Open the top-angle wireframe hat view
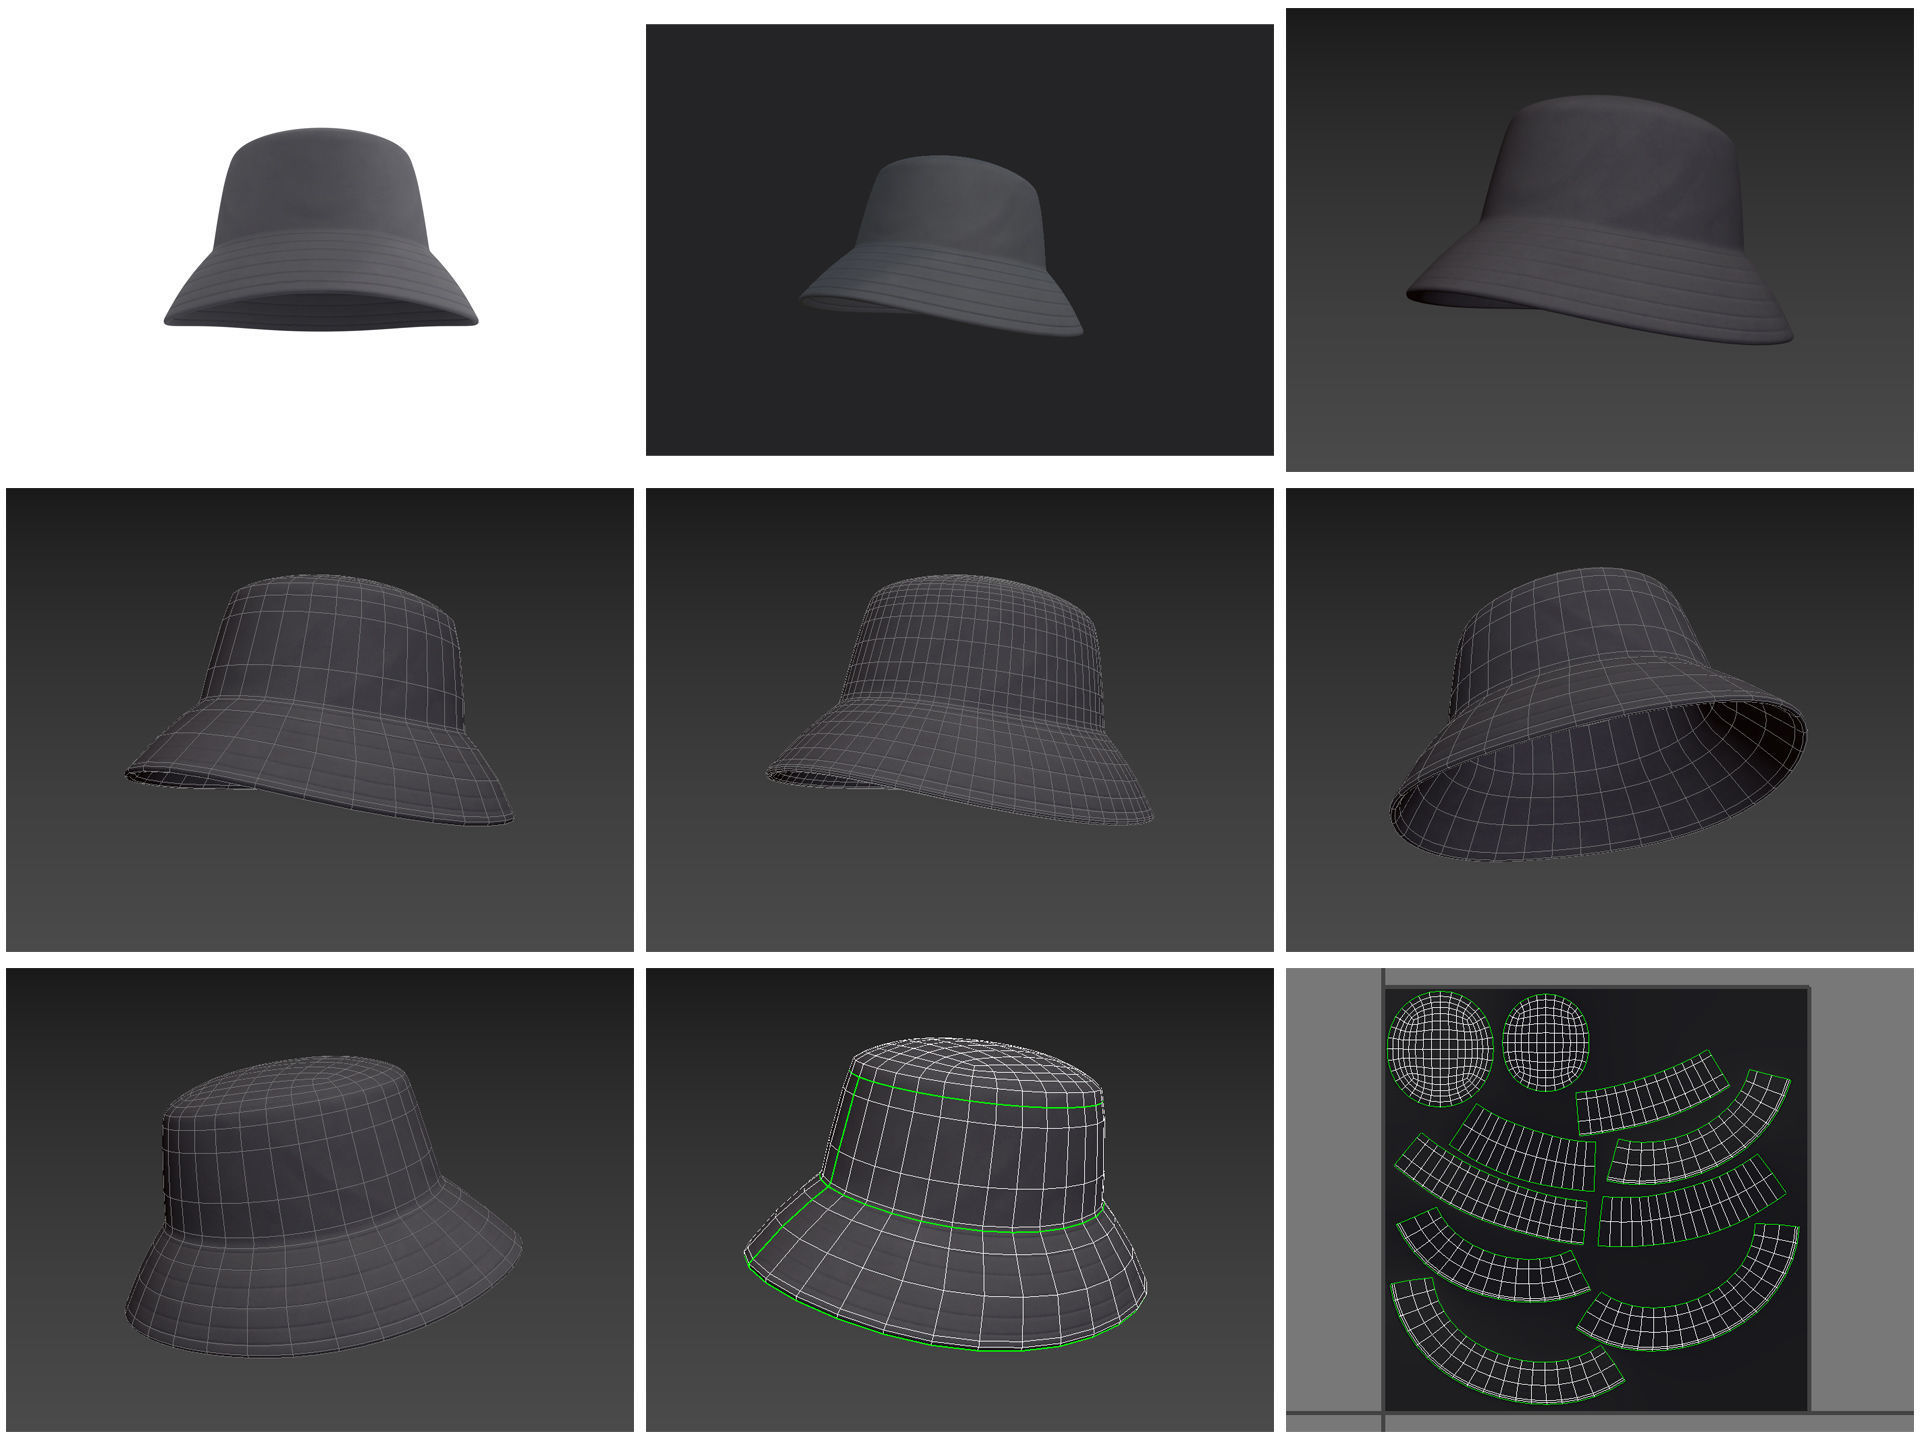The height and width of the screenshot is (1440, 1920). (320, 1199)
